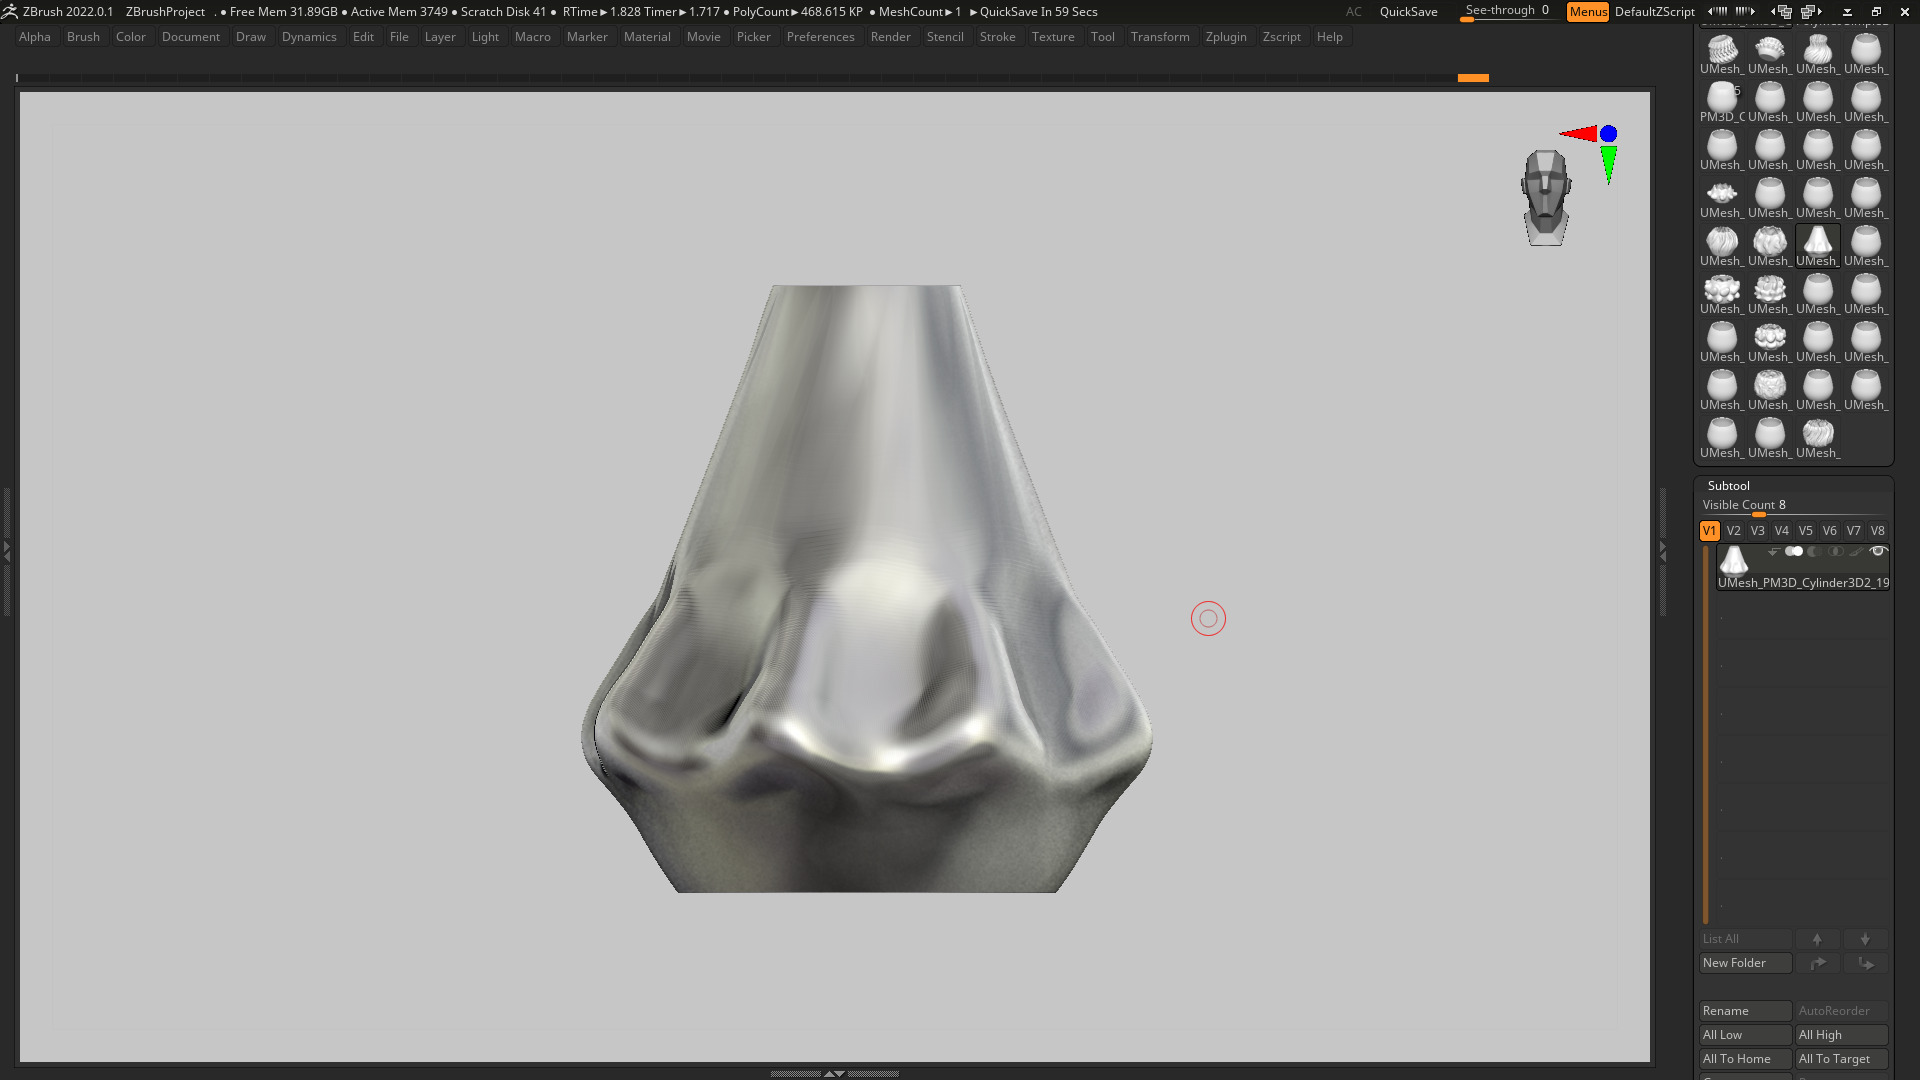Enable visibility set V2
The width and height of the screenshot is (1920, 1080).
1733,531
